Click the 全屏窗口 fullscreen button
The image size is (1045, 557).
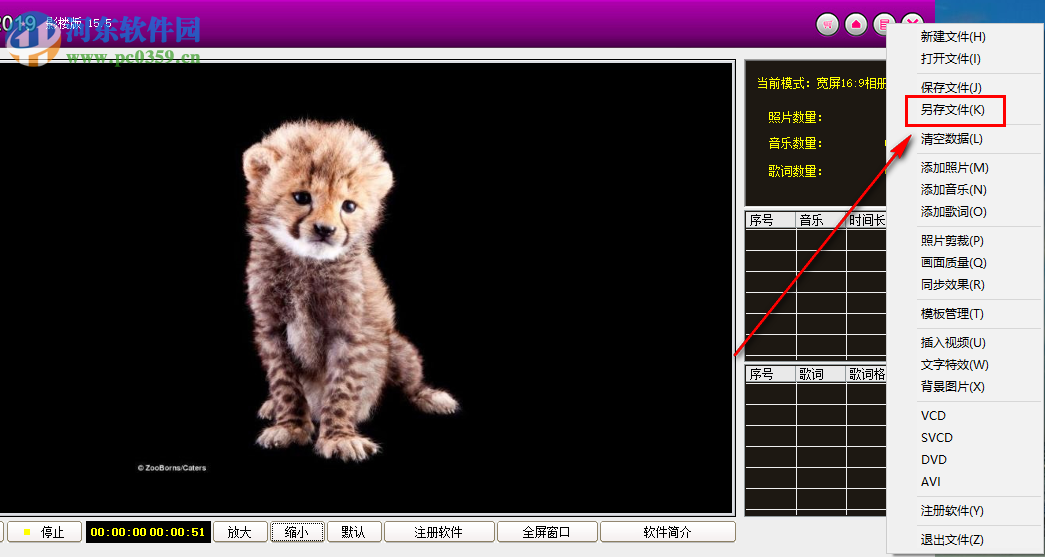[547, 532]
